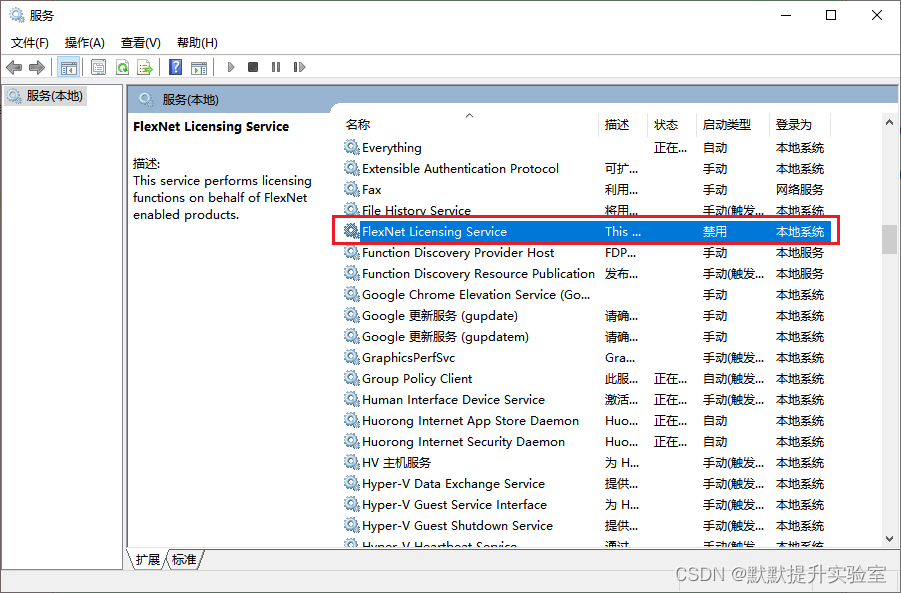Switch to the 标准 tab

pos(184,560)
